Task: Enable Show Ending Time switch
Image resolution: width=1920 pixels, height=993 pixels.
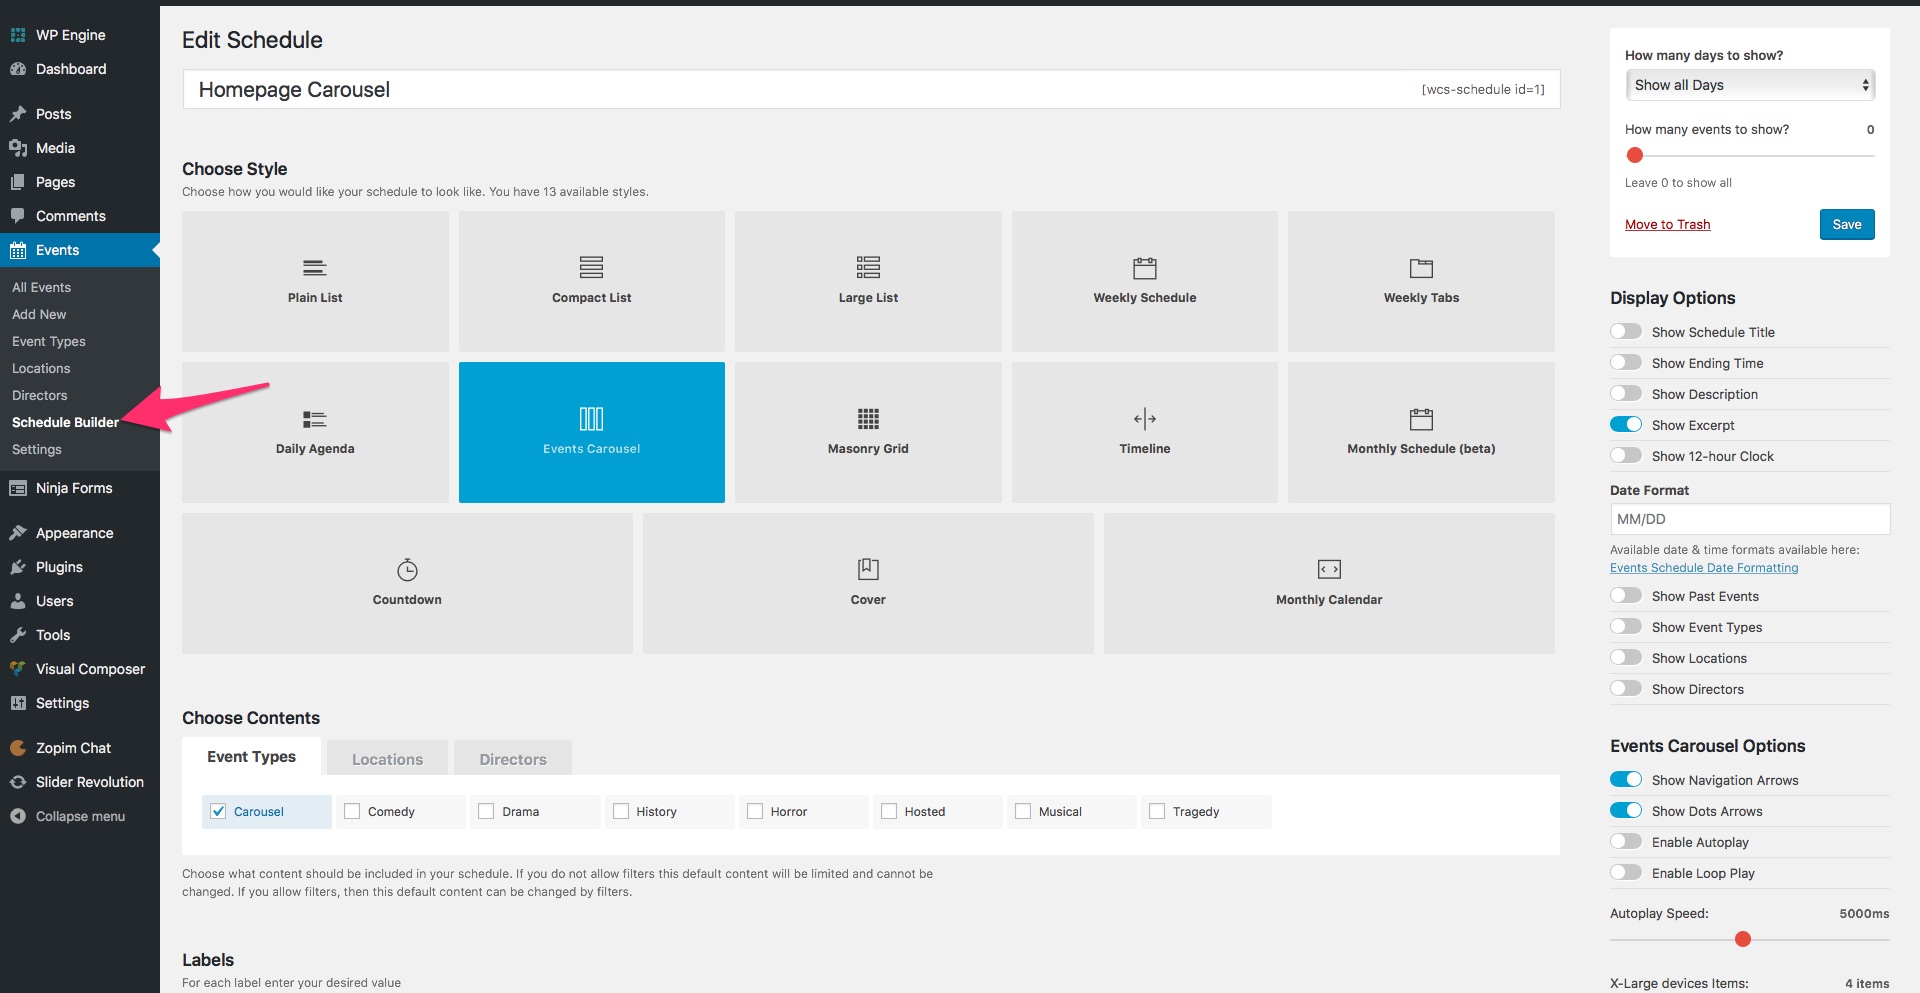Action: point(1626,362)
